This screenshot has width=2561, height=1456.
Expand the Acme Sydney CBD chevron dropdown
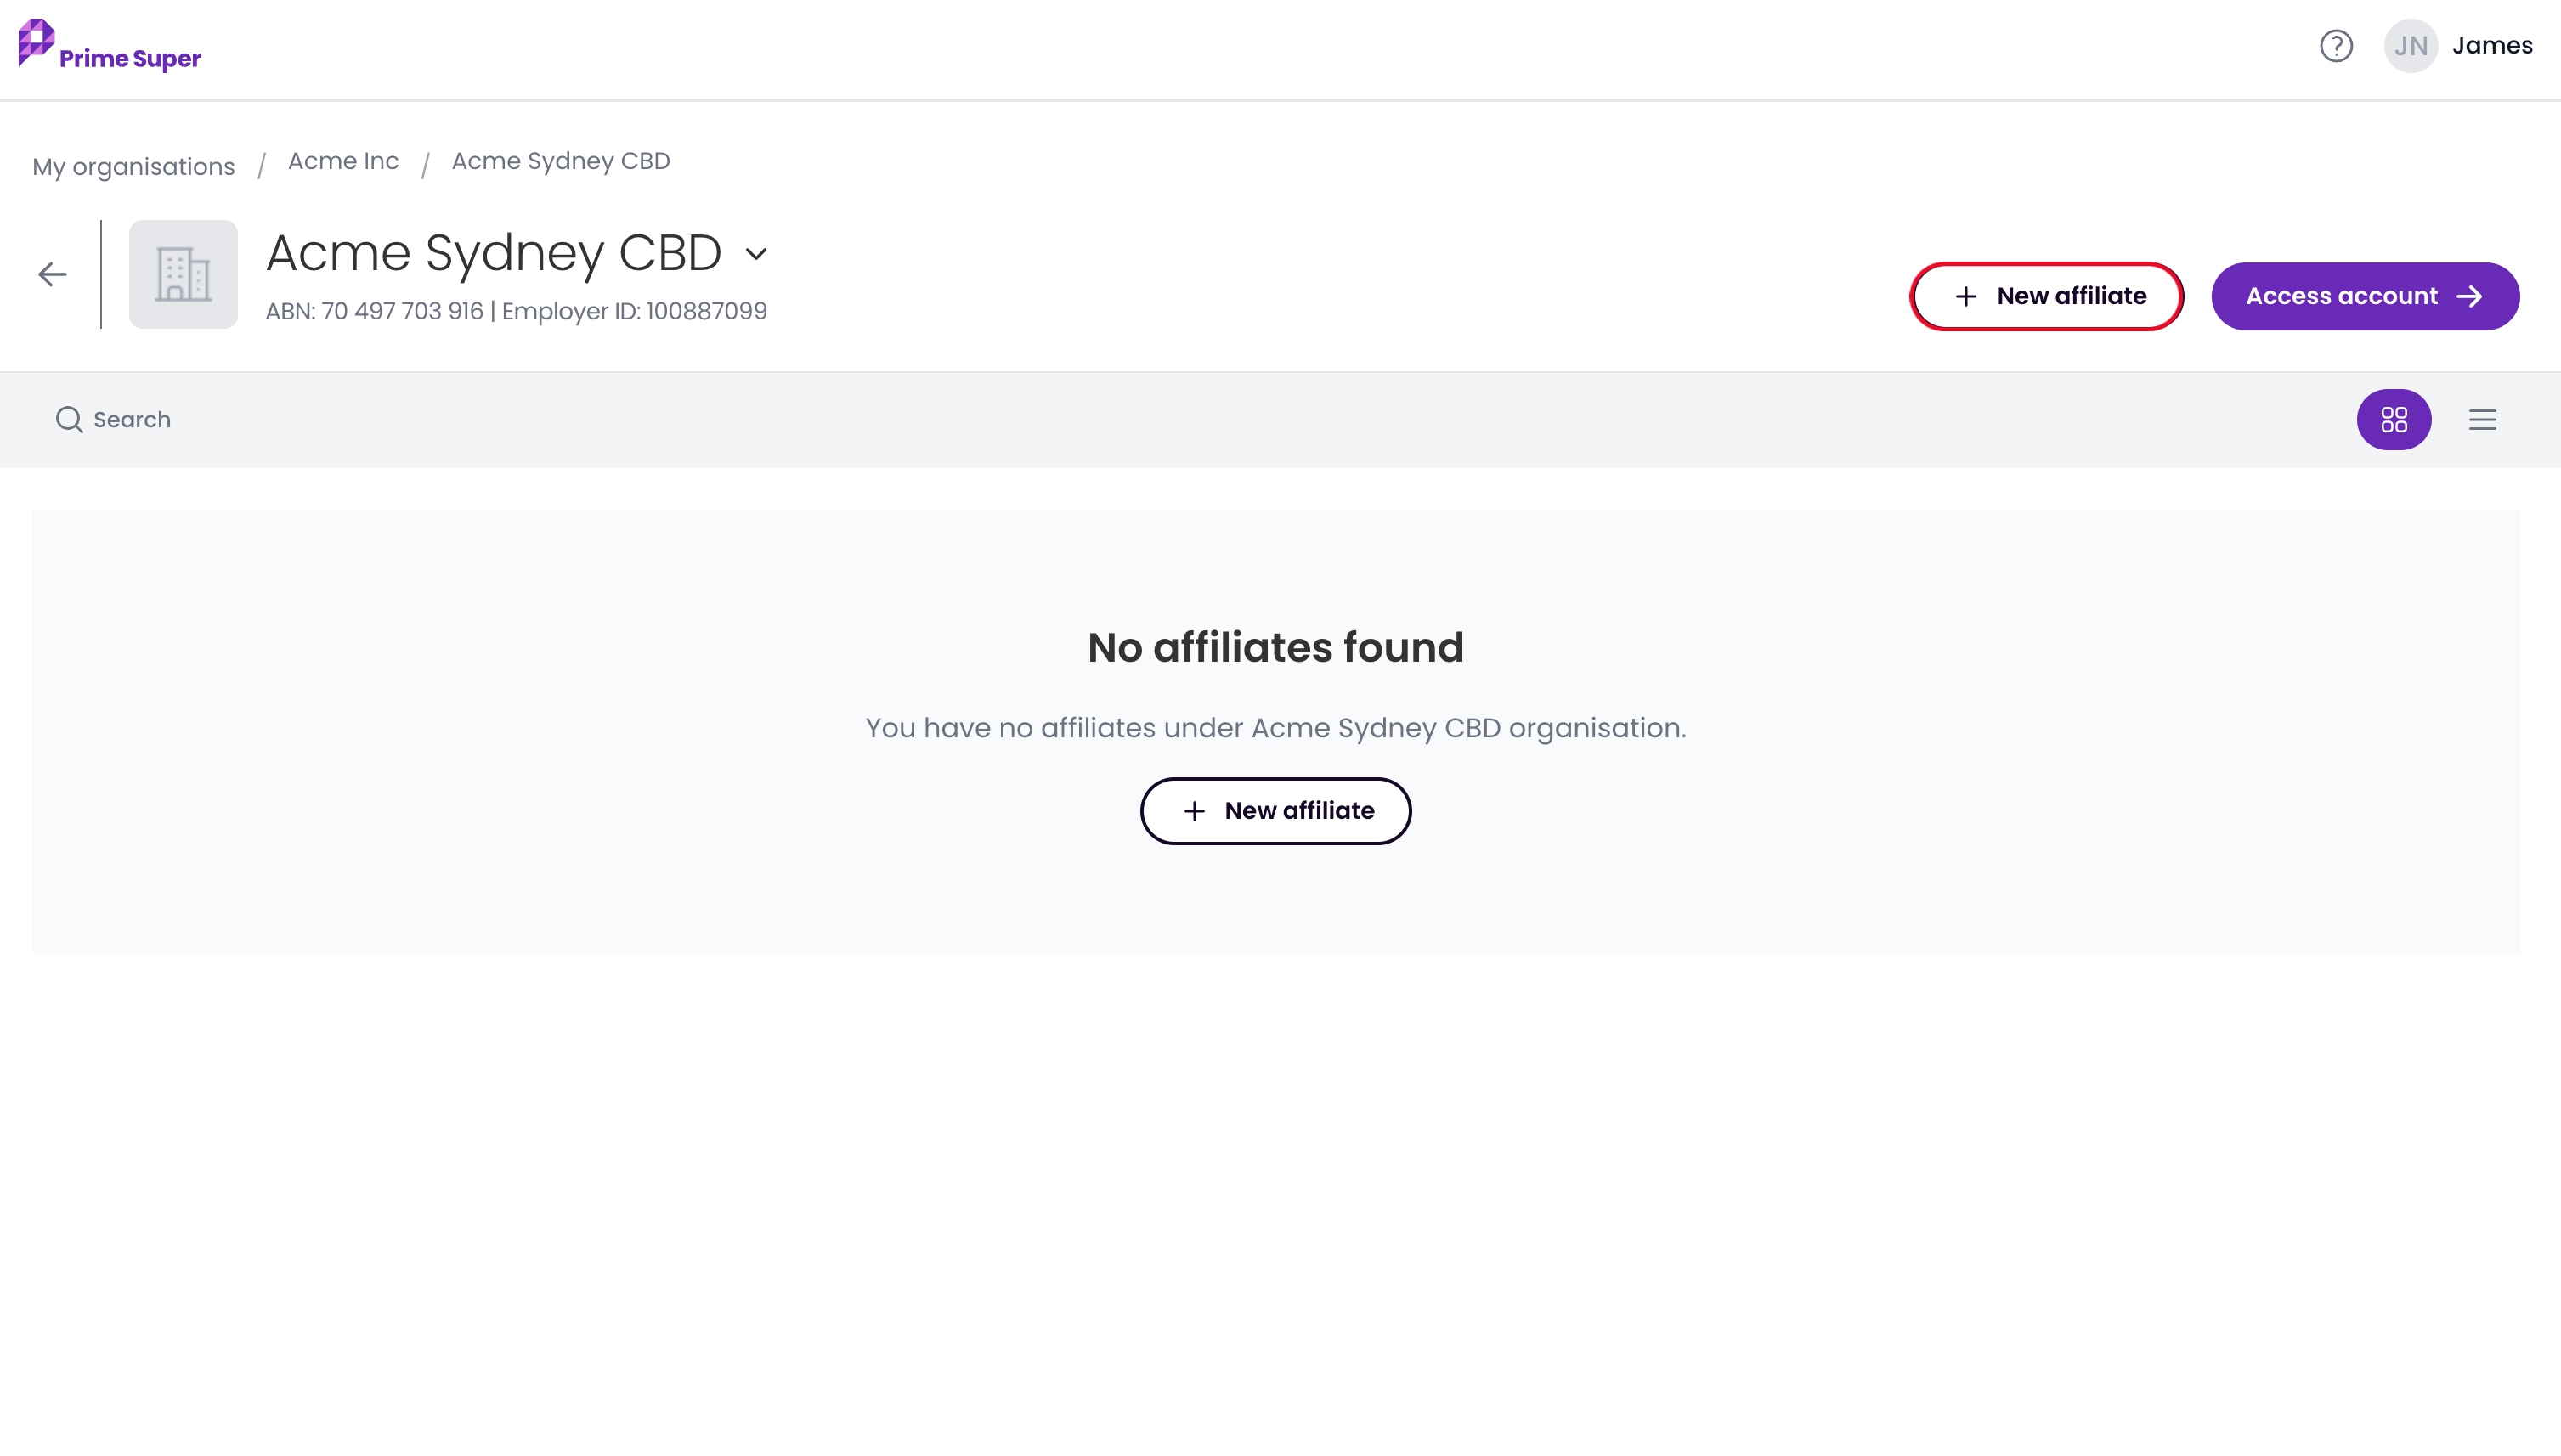[757, 254]
